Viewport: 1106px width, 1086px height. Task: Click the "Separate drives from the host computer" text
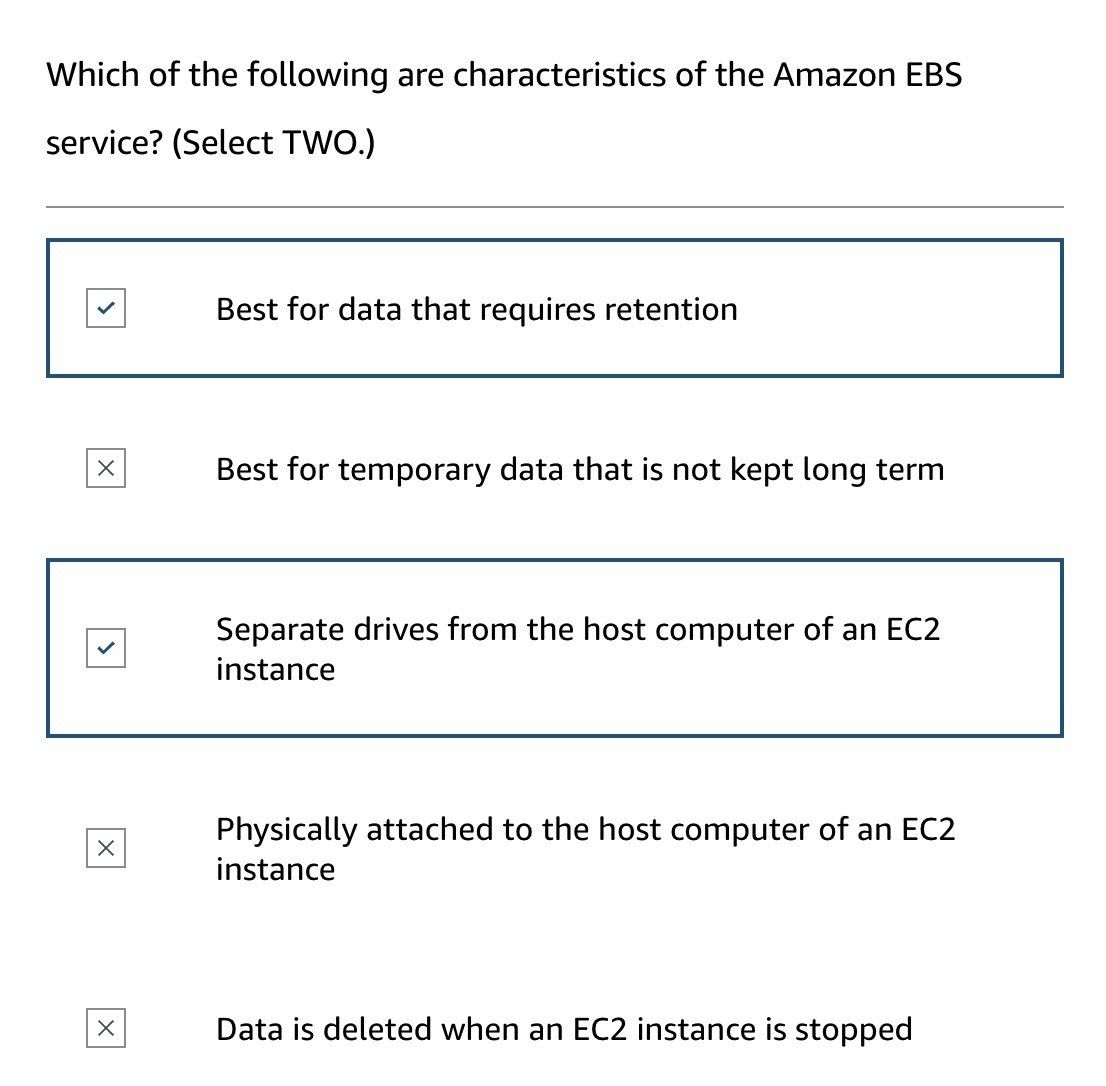tap(577, 630)
